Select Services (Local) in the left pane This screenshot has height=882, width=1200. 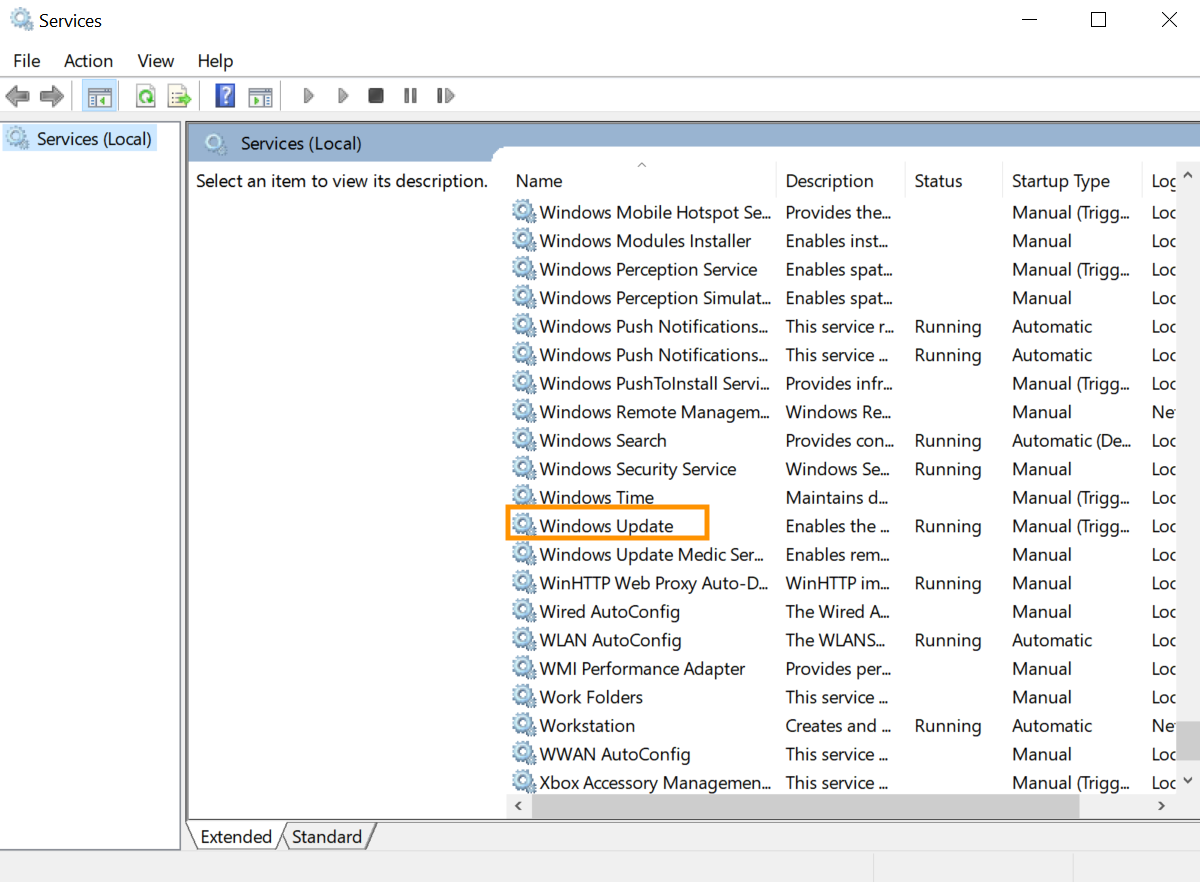pyautogui.click(x=79, y=138)
